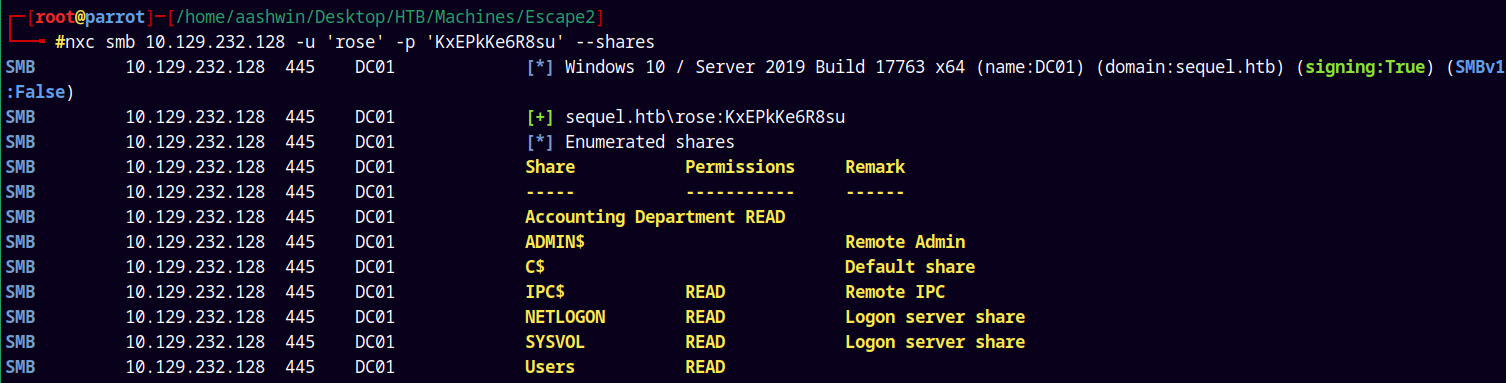This screenshot has height=383, width=1506.
Task: Click the Accounting Department share name
Action: pyautogui.click(x=630, y=217)
